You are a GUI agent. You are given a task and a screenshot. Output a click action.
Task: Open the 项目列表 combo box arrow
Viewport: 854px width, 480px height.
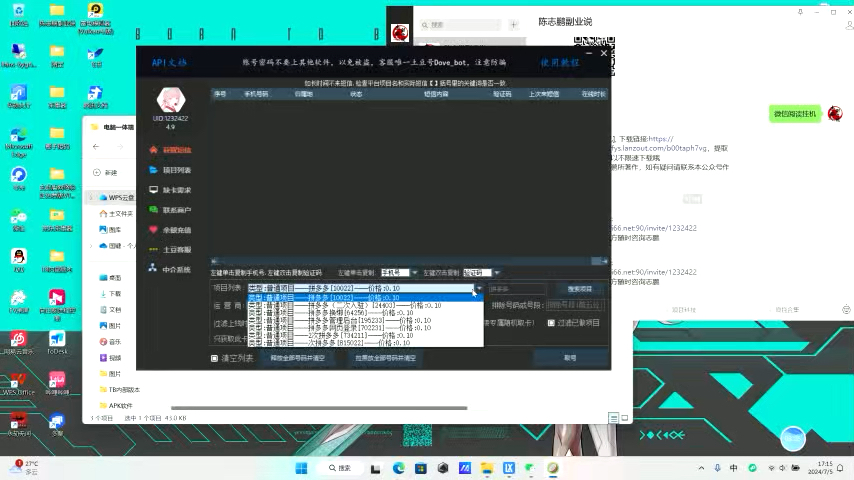coord(479,288)
